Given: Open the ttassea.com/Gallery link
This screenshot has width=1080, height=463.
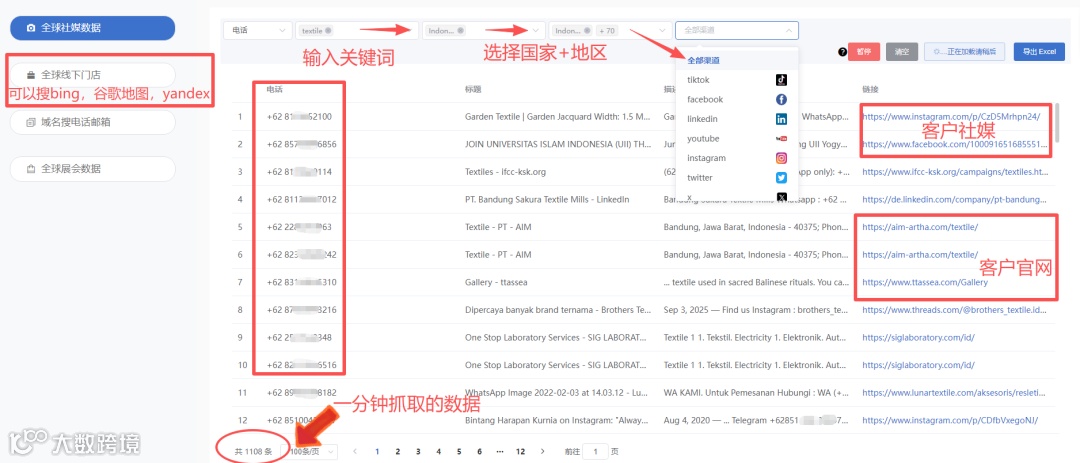Looking at the screenshot, I should (924, 282).
